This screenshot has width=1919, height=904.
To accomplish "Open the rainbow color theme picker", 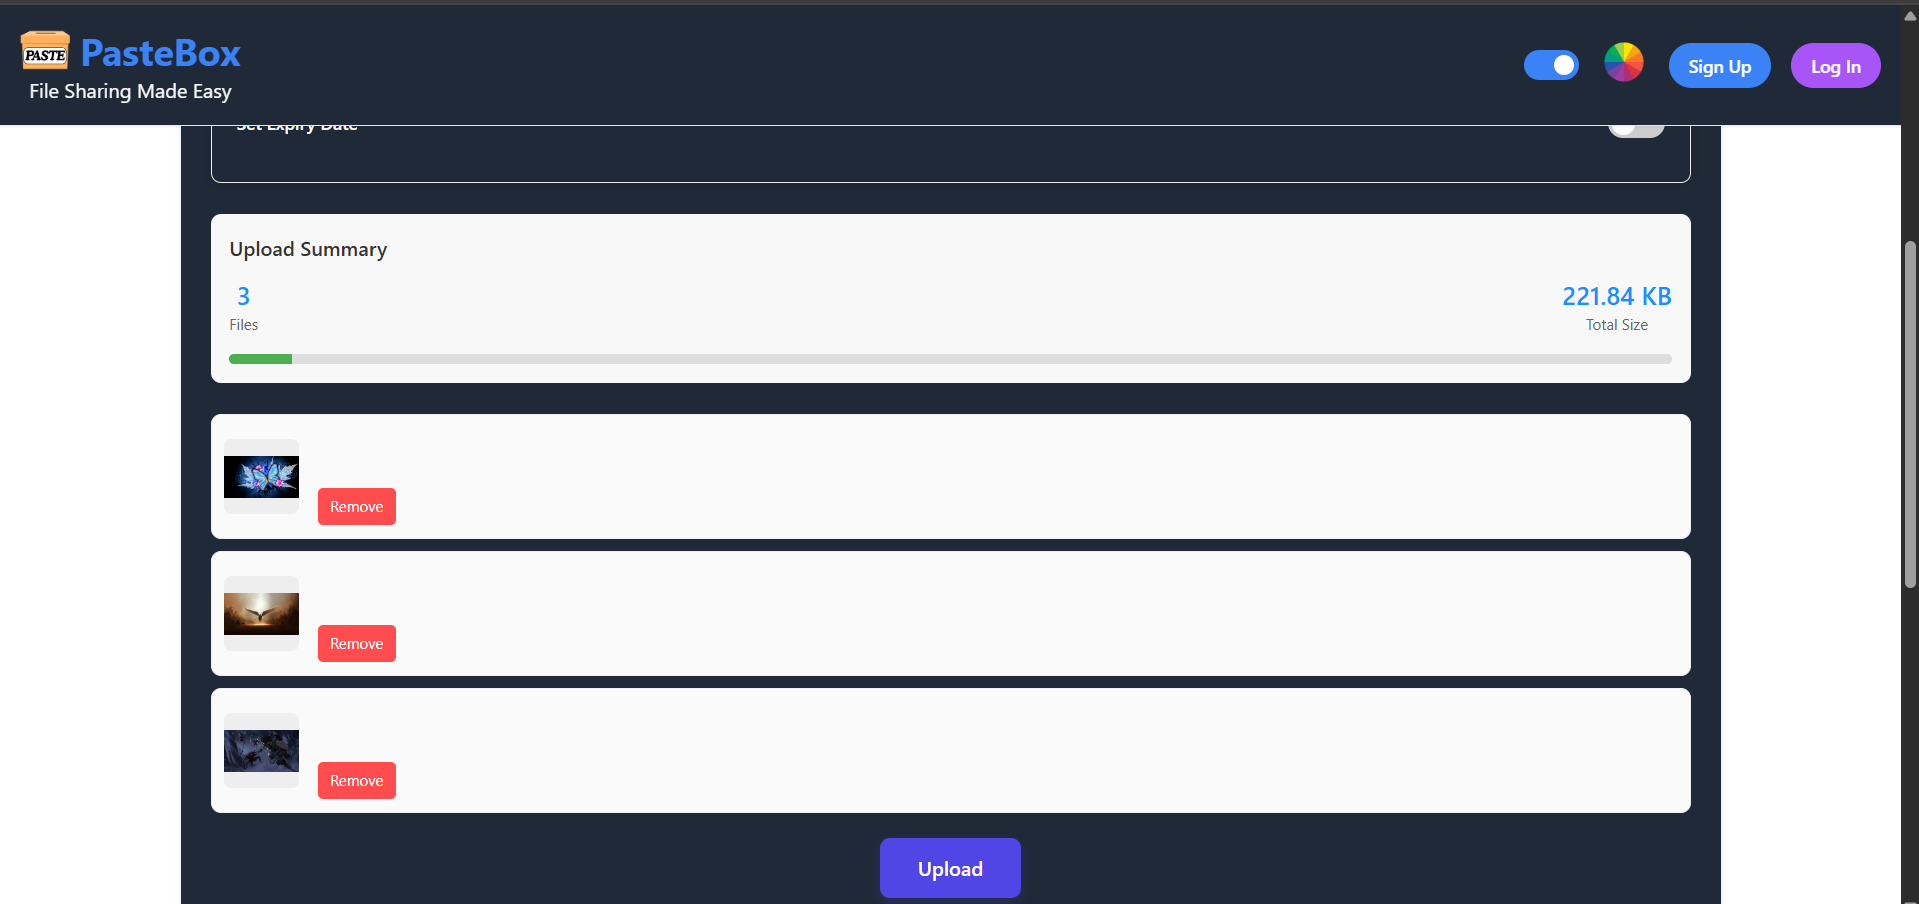I will 1624,63.
